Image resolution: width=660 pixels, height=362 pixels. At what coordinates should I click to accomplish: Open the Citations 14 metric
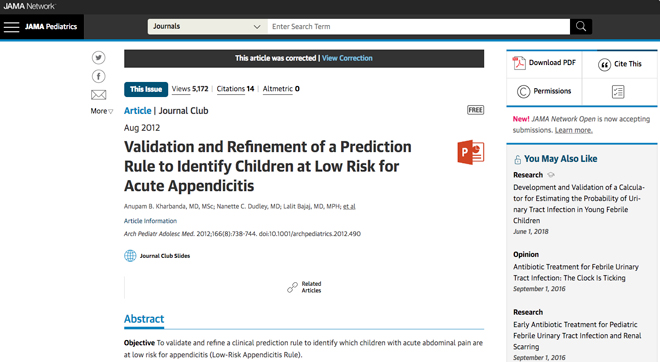pos(235,89)
